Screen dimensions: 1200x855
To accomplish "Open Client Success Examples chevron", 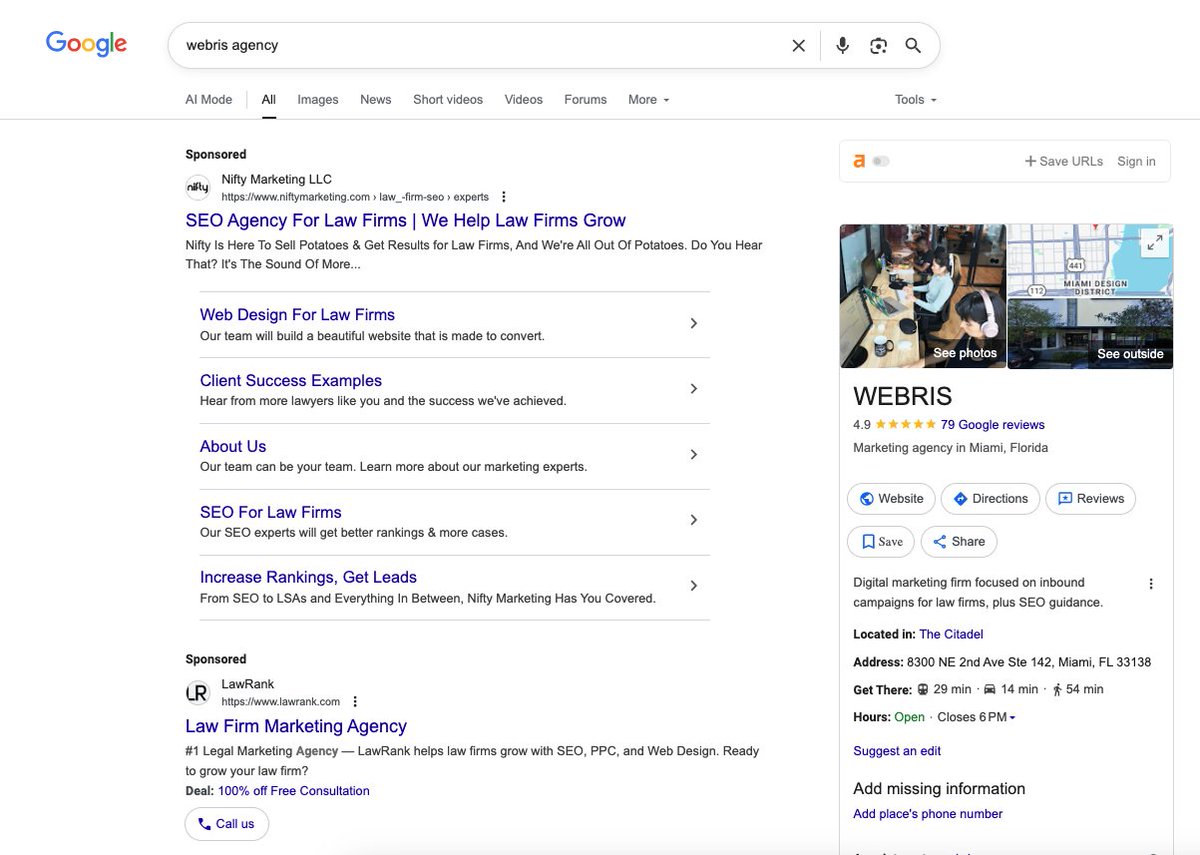I will (694, 389).
